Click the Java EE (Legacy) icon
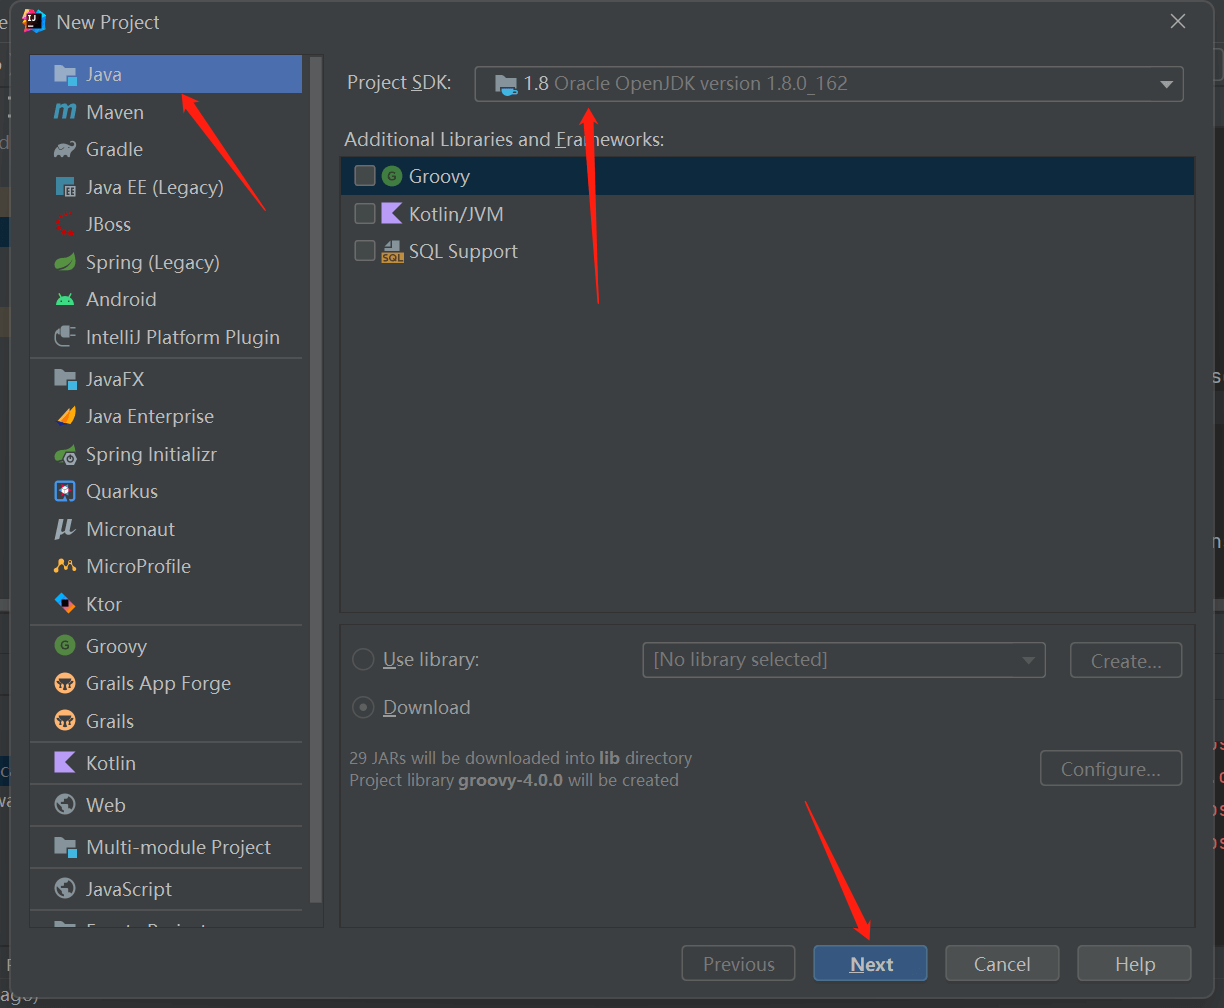Image resolution: width=1224 pixels, height=1008 pixels. pos(65,187)
